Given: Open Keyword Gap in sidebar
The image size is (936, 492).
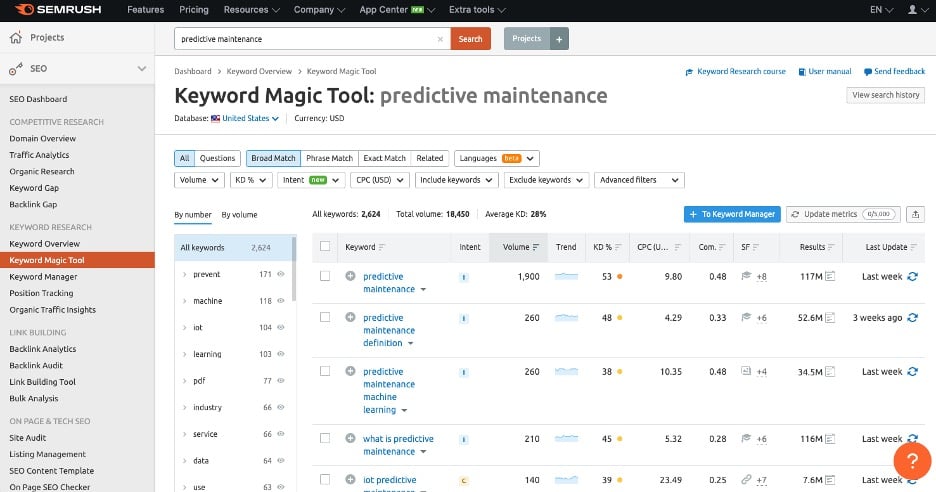Looking at the screenshot, I should 34,187.
